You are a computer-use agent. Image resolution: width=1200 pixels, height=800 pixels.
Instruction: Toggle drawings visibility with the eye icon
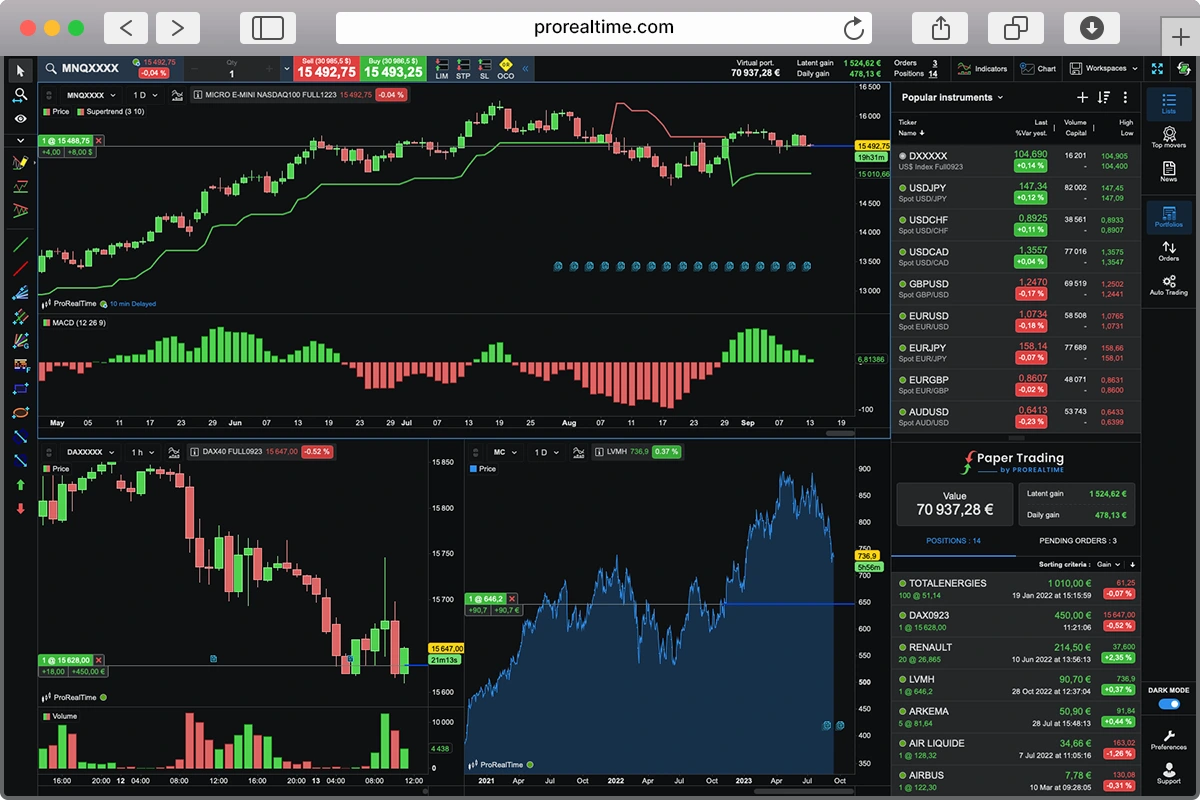(x=20, y=119)
